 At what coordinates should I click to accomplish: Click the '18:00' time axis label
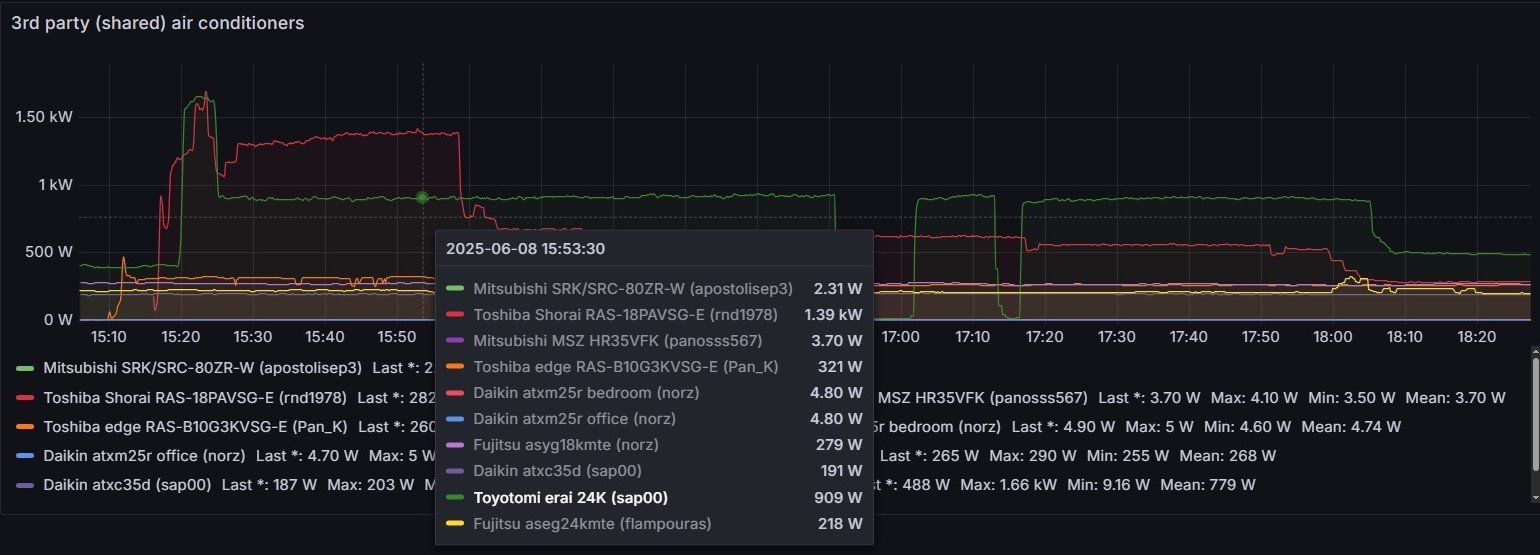tap(1335, 338)
